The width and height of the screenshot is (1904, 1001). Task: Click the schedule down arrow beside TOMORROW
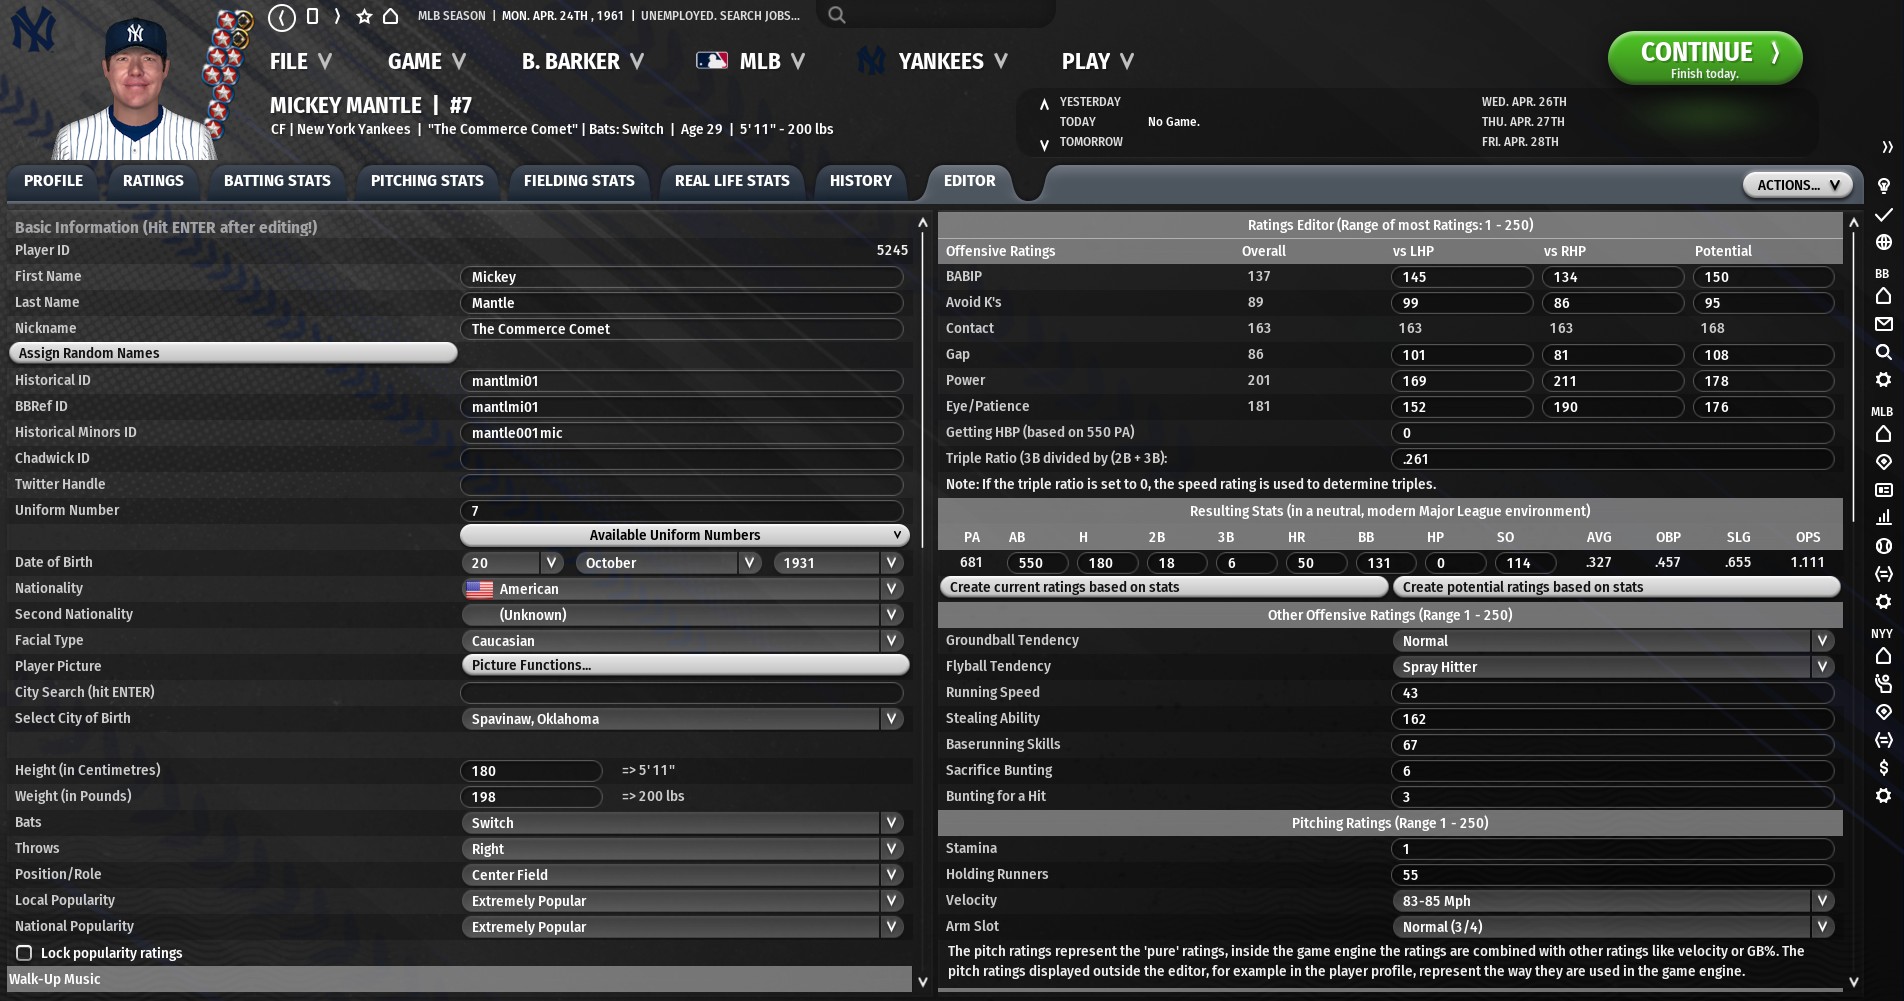coord(1044,145)
